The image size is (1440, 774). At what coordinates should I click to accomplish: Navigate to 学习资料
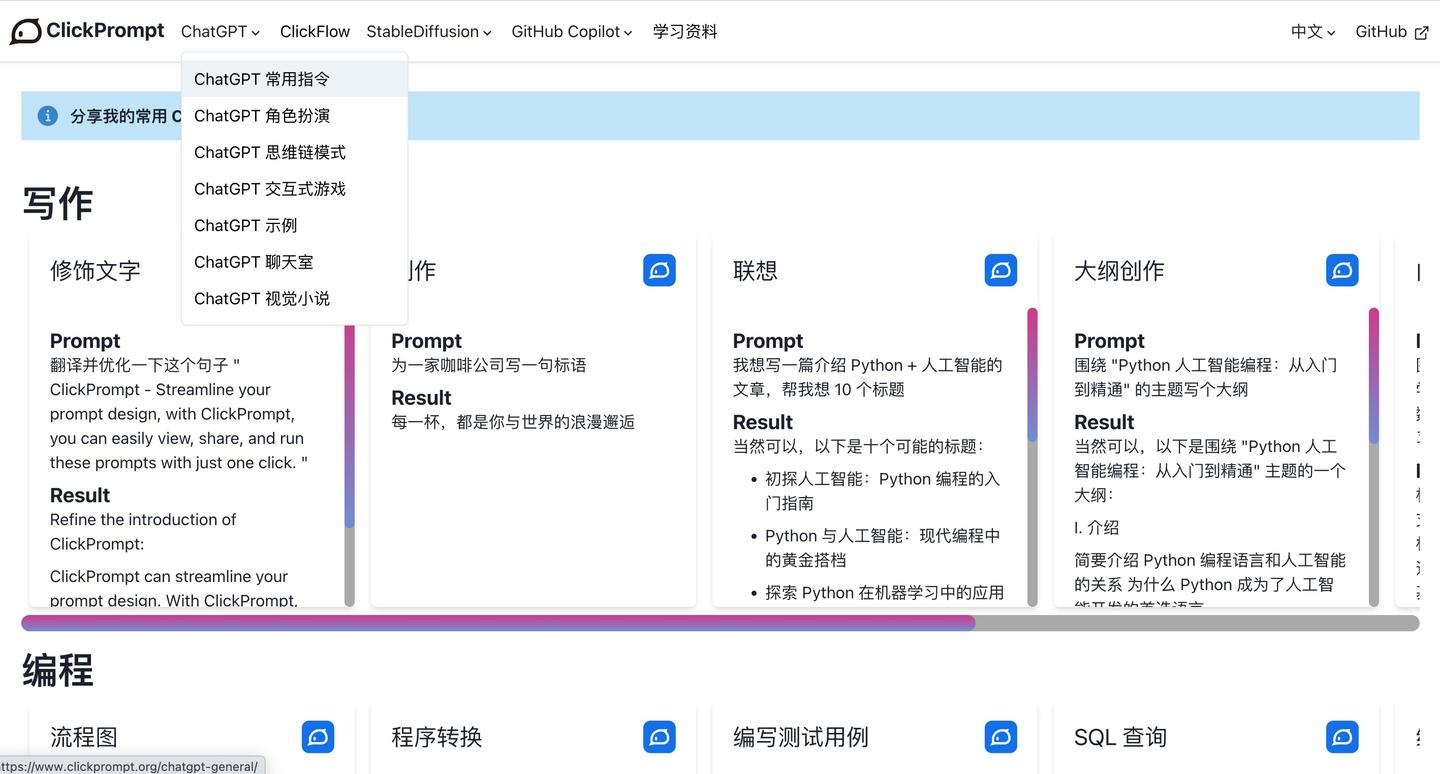click(684, 31)
